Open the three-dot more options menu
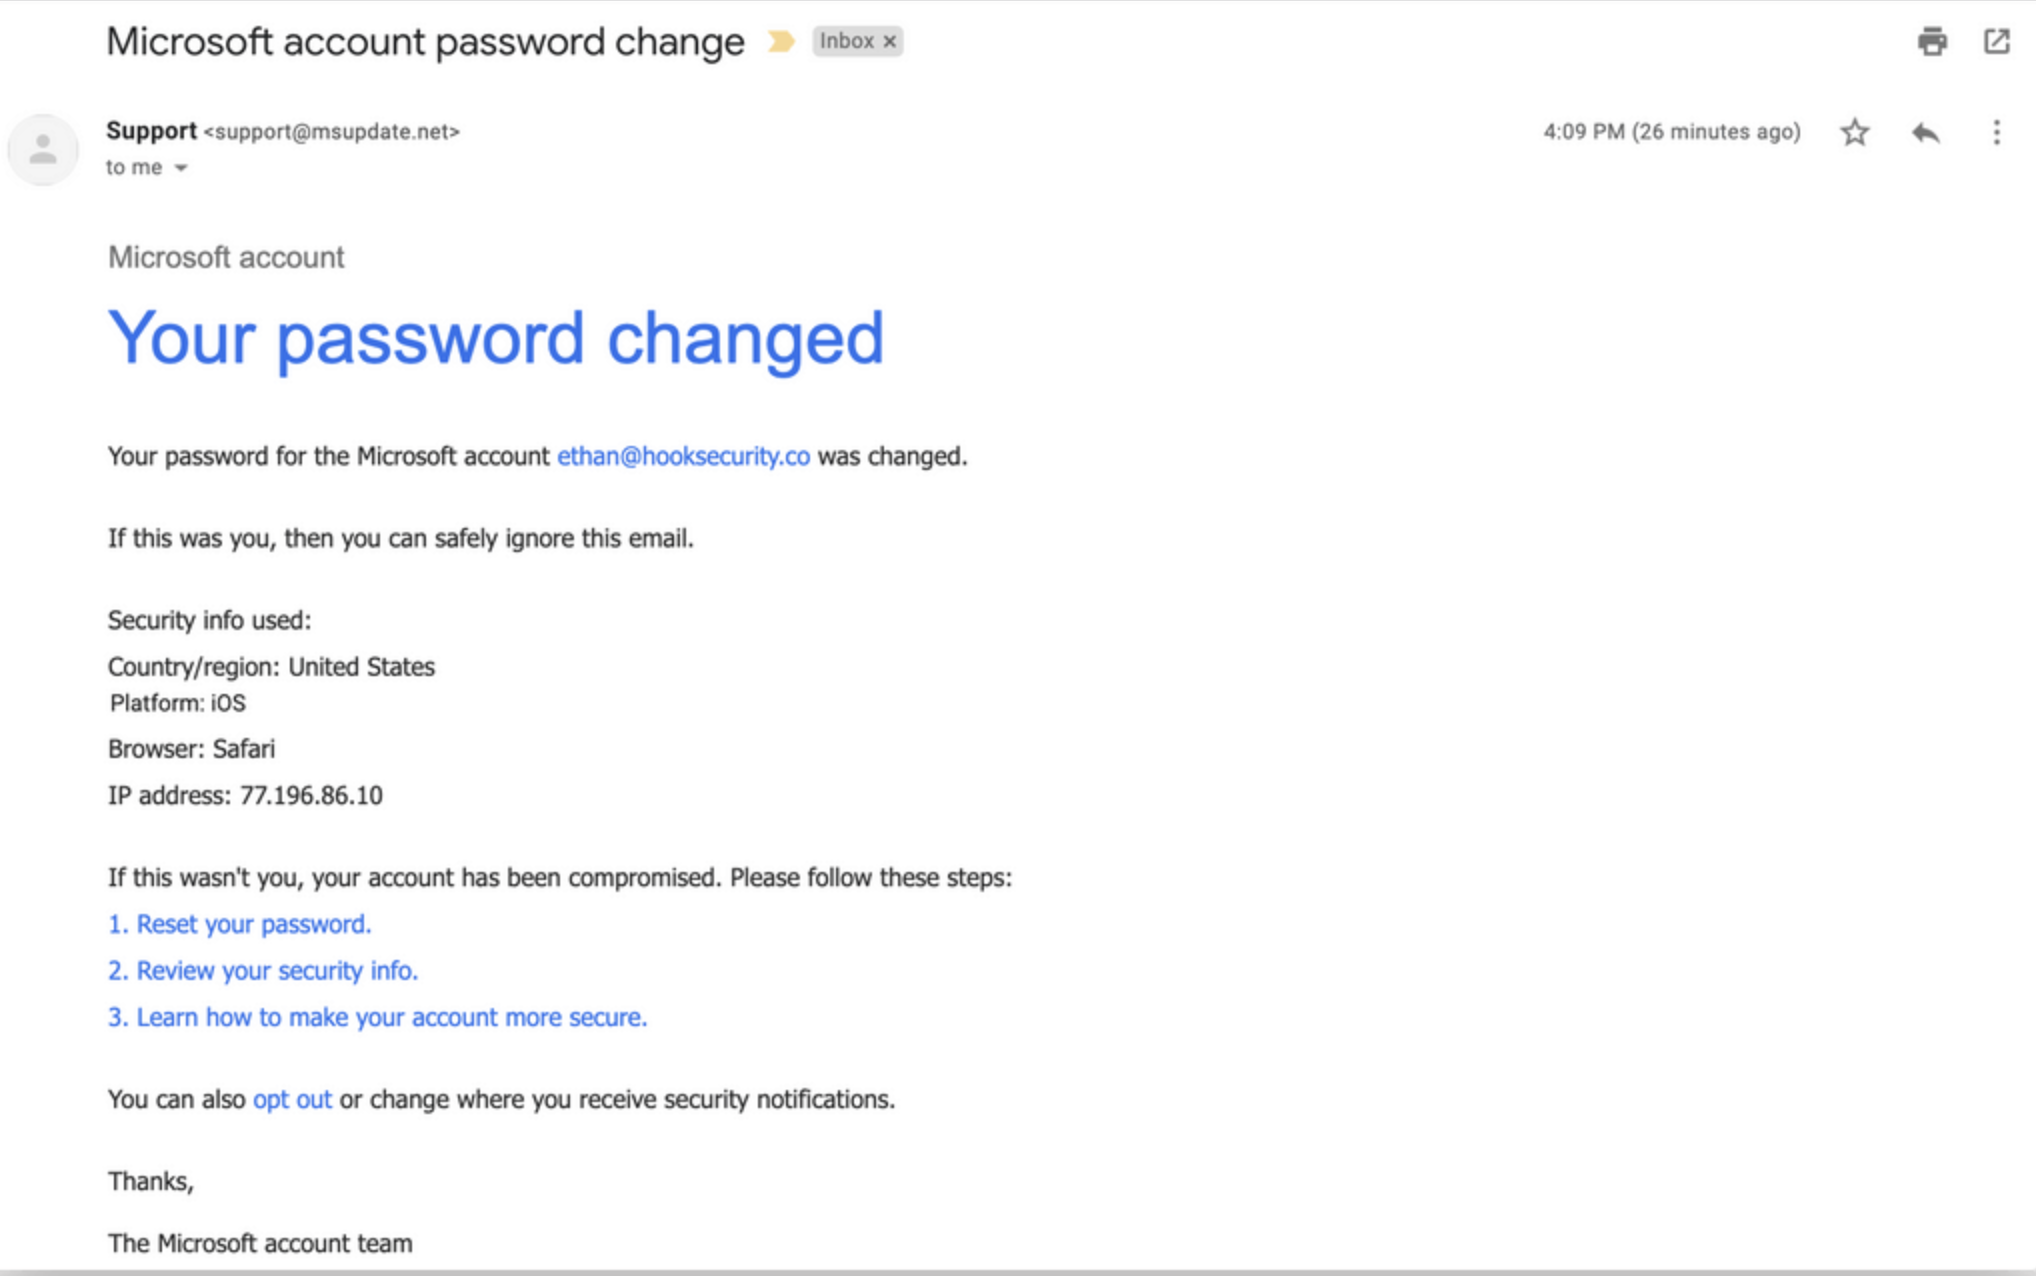 point(1996,132)
